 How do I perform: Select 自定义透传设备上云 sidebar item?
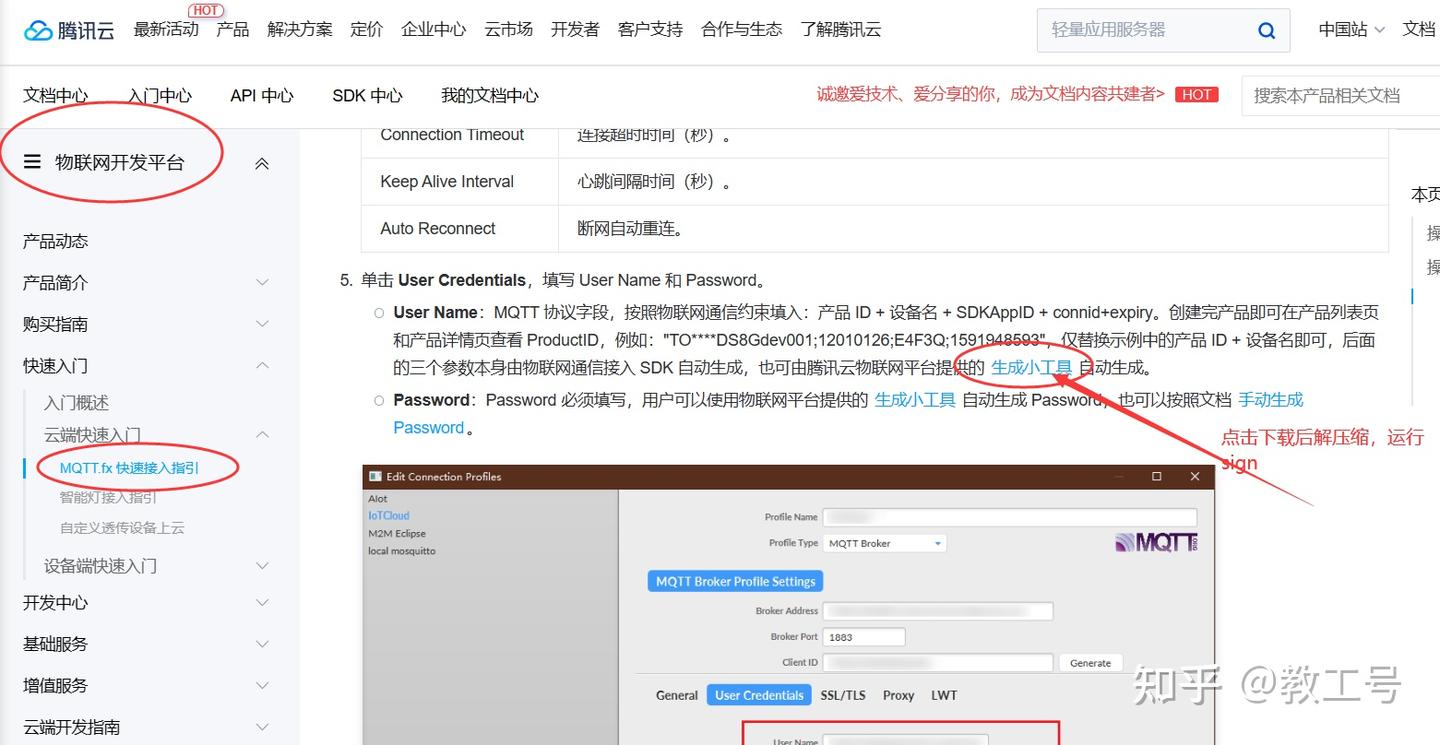[x=122, y=528]
